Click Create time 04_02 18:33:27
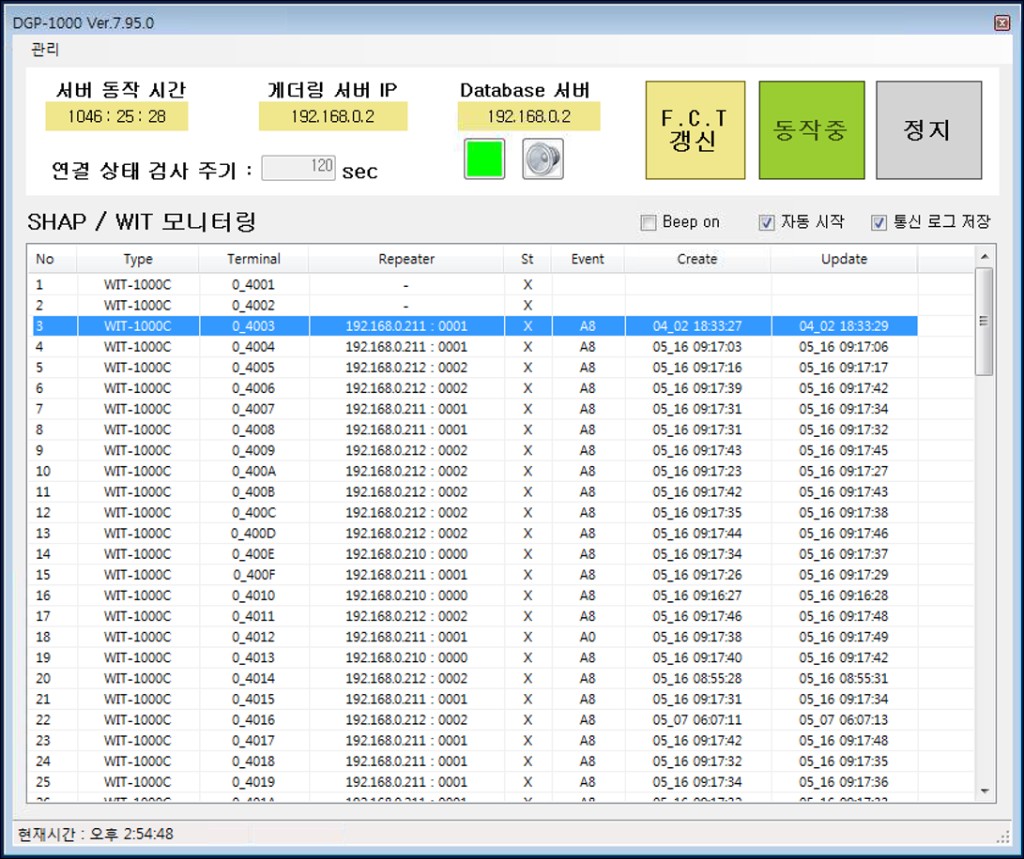Image resolution: width=1024 pixels, height=859 pixels. click(x=697, y=326)
